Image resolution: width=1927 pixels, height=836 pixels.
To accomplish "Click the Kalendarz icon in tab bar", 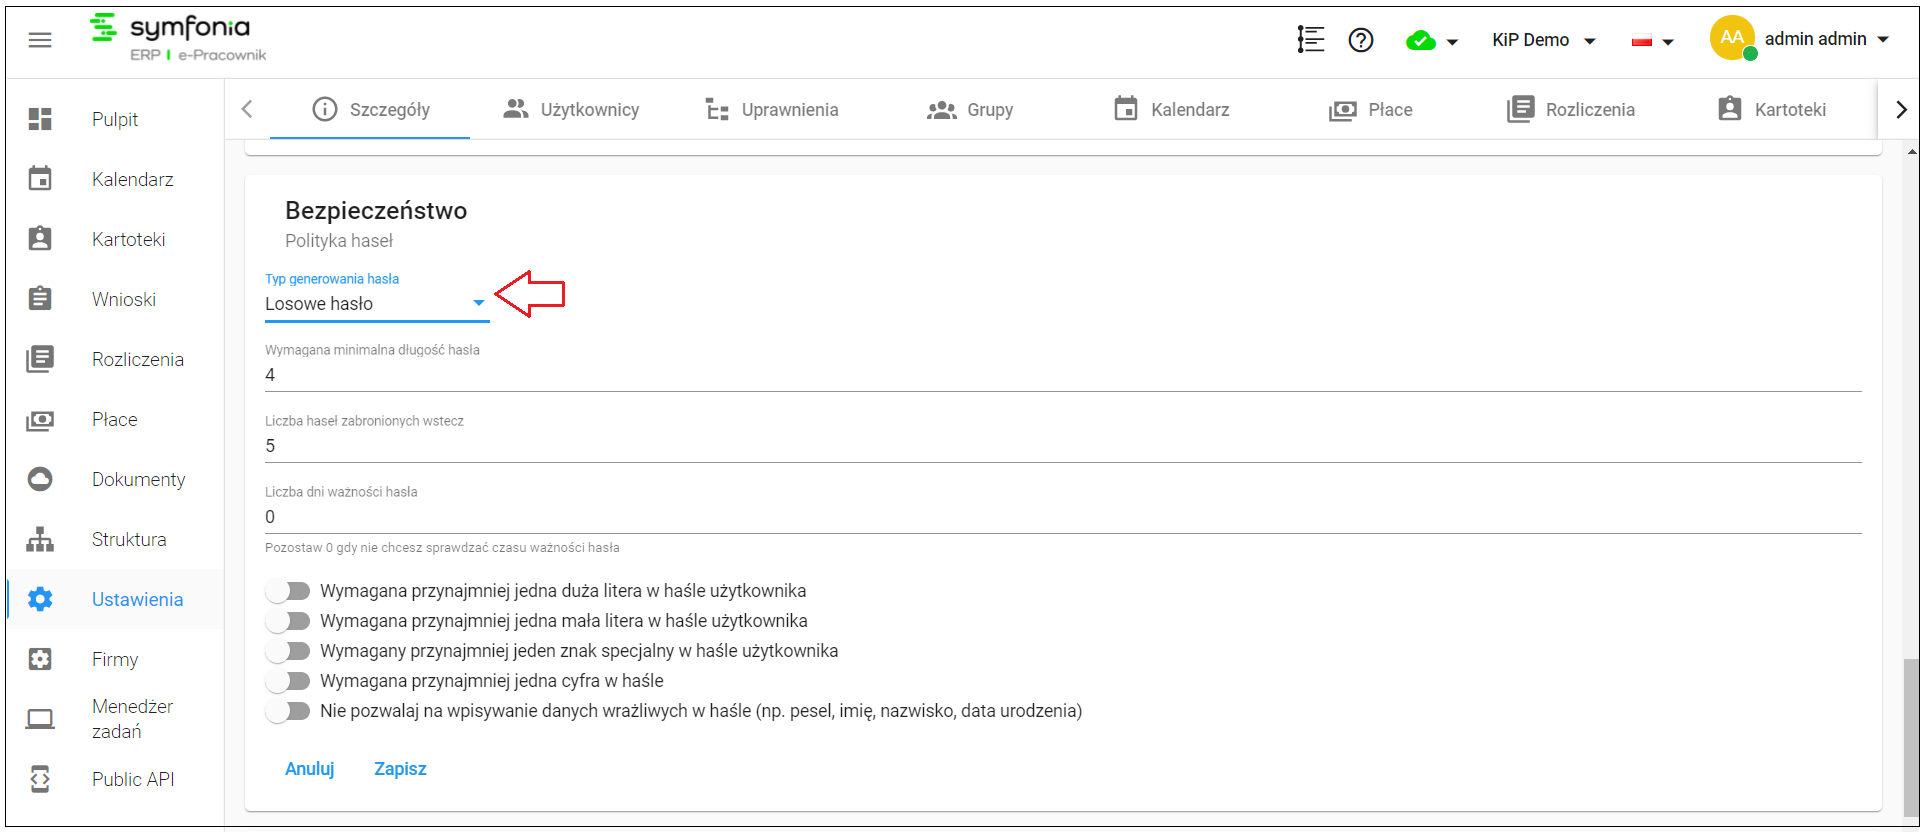I will coord(1126,108).
